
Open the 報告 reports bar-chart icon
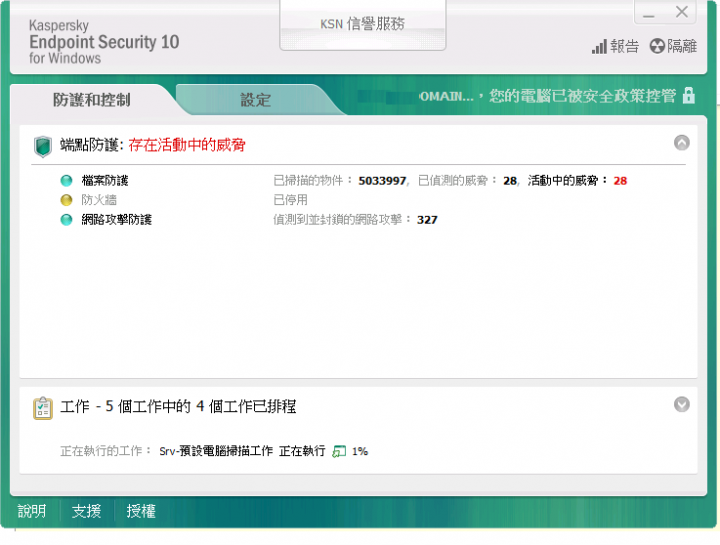click(x=599, y=46)
